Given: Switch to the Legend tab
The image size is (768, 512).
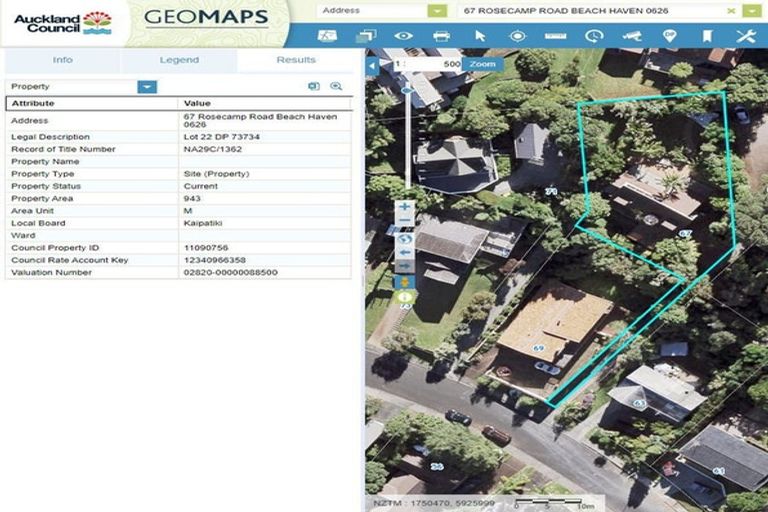Looking at the screenshot, I should (179, 60).
